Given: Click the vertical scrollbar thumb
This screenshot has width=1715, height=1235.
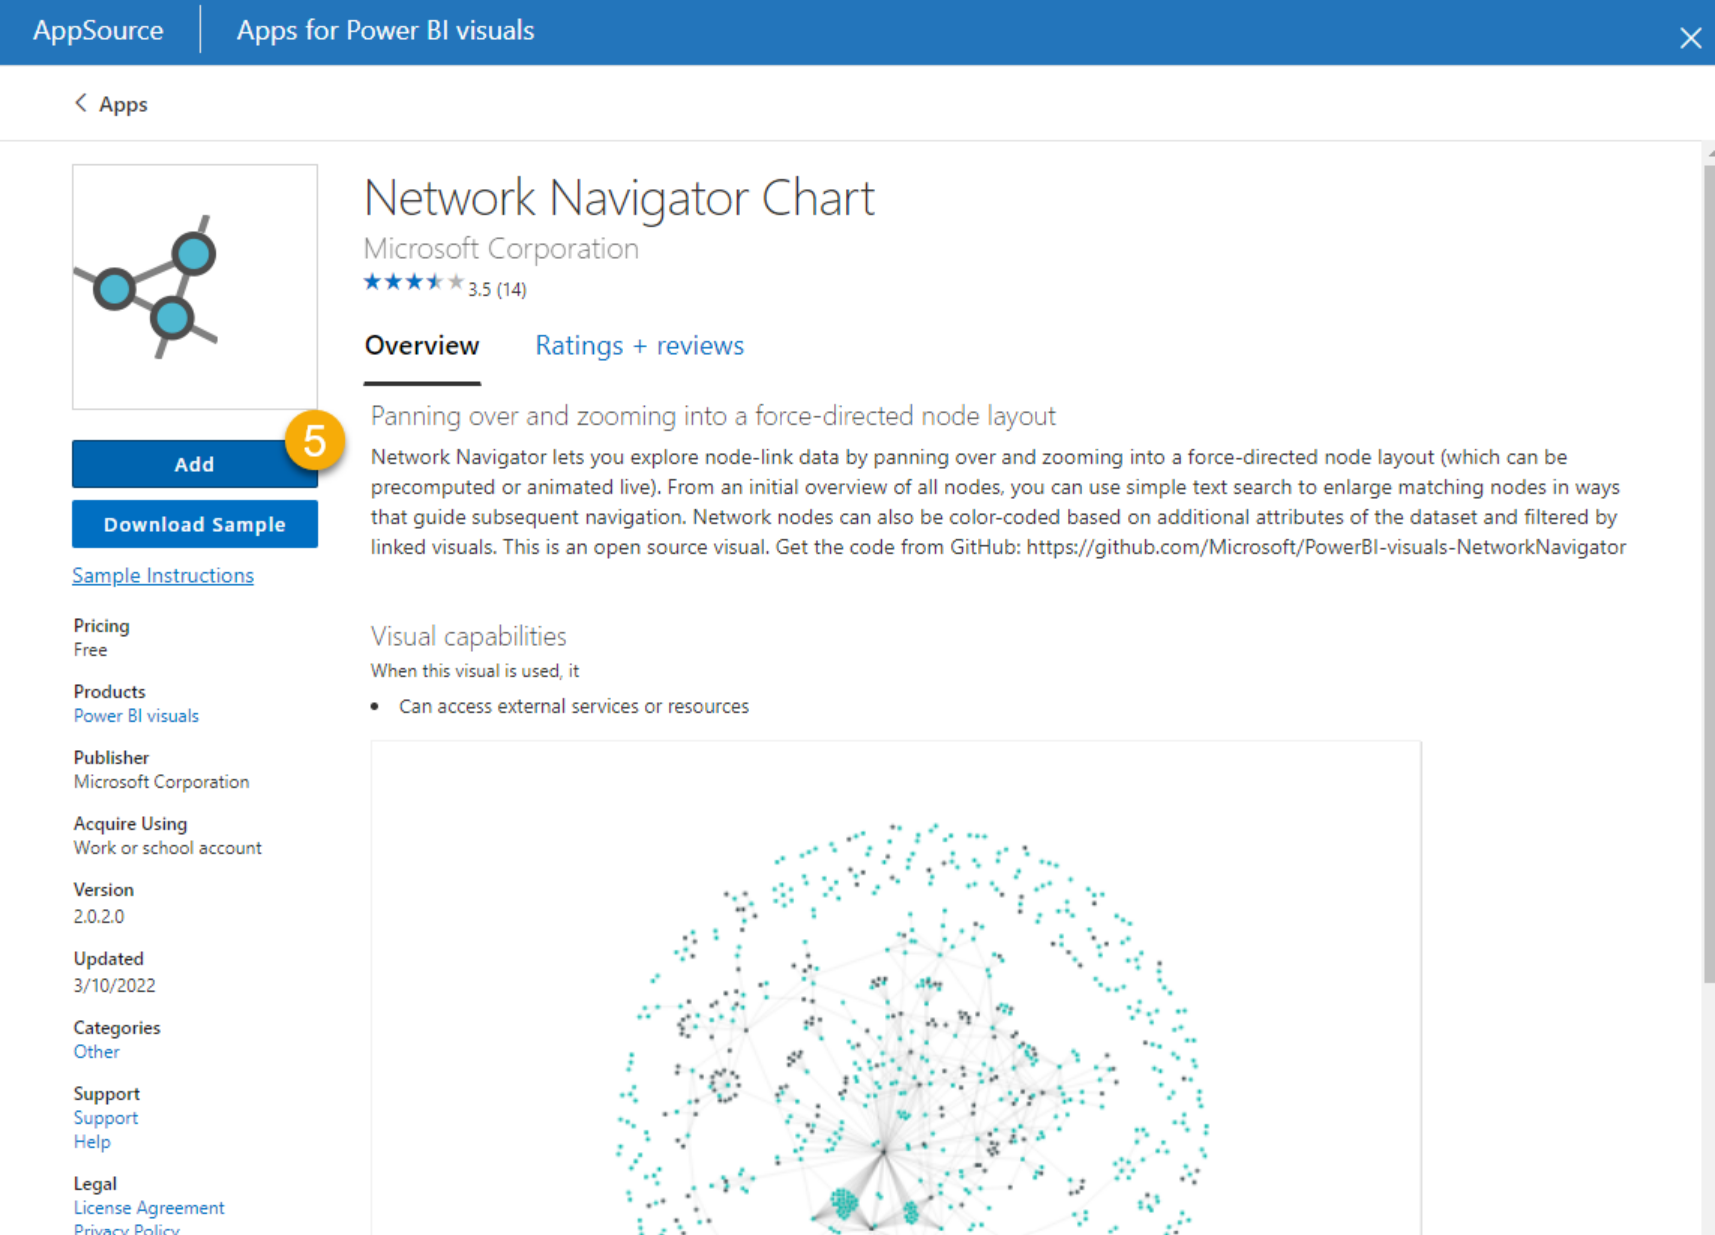Looking at the screenshot, I should (x=1709, y=573).
